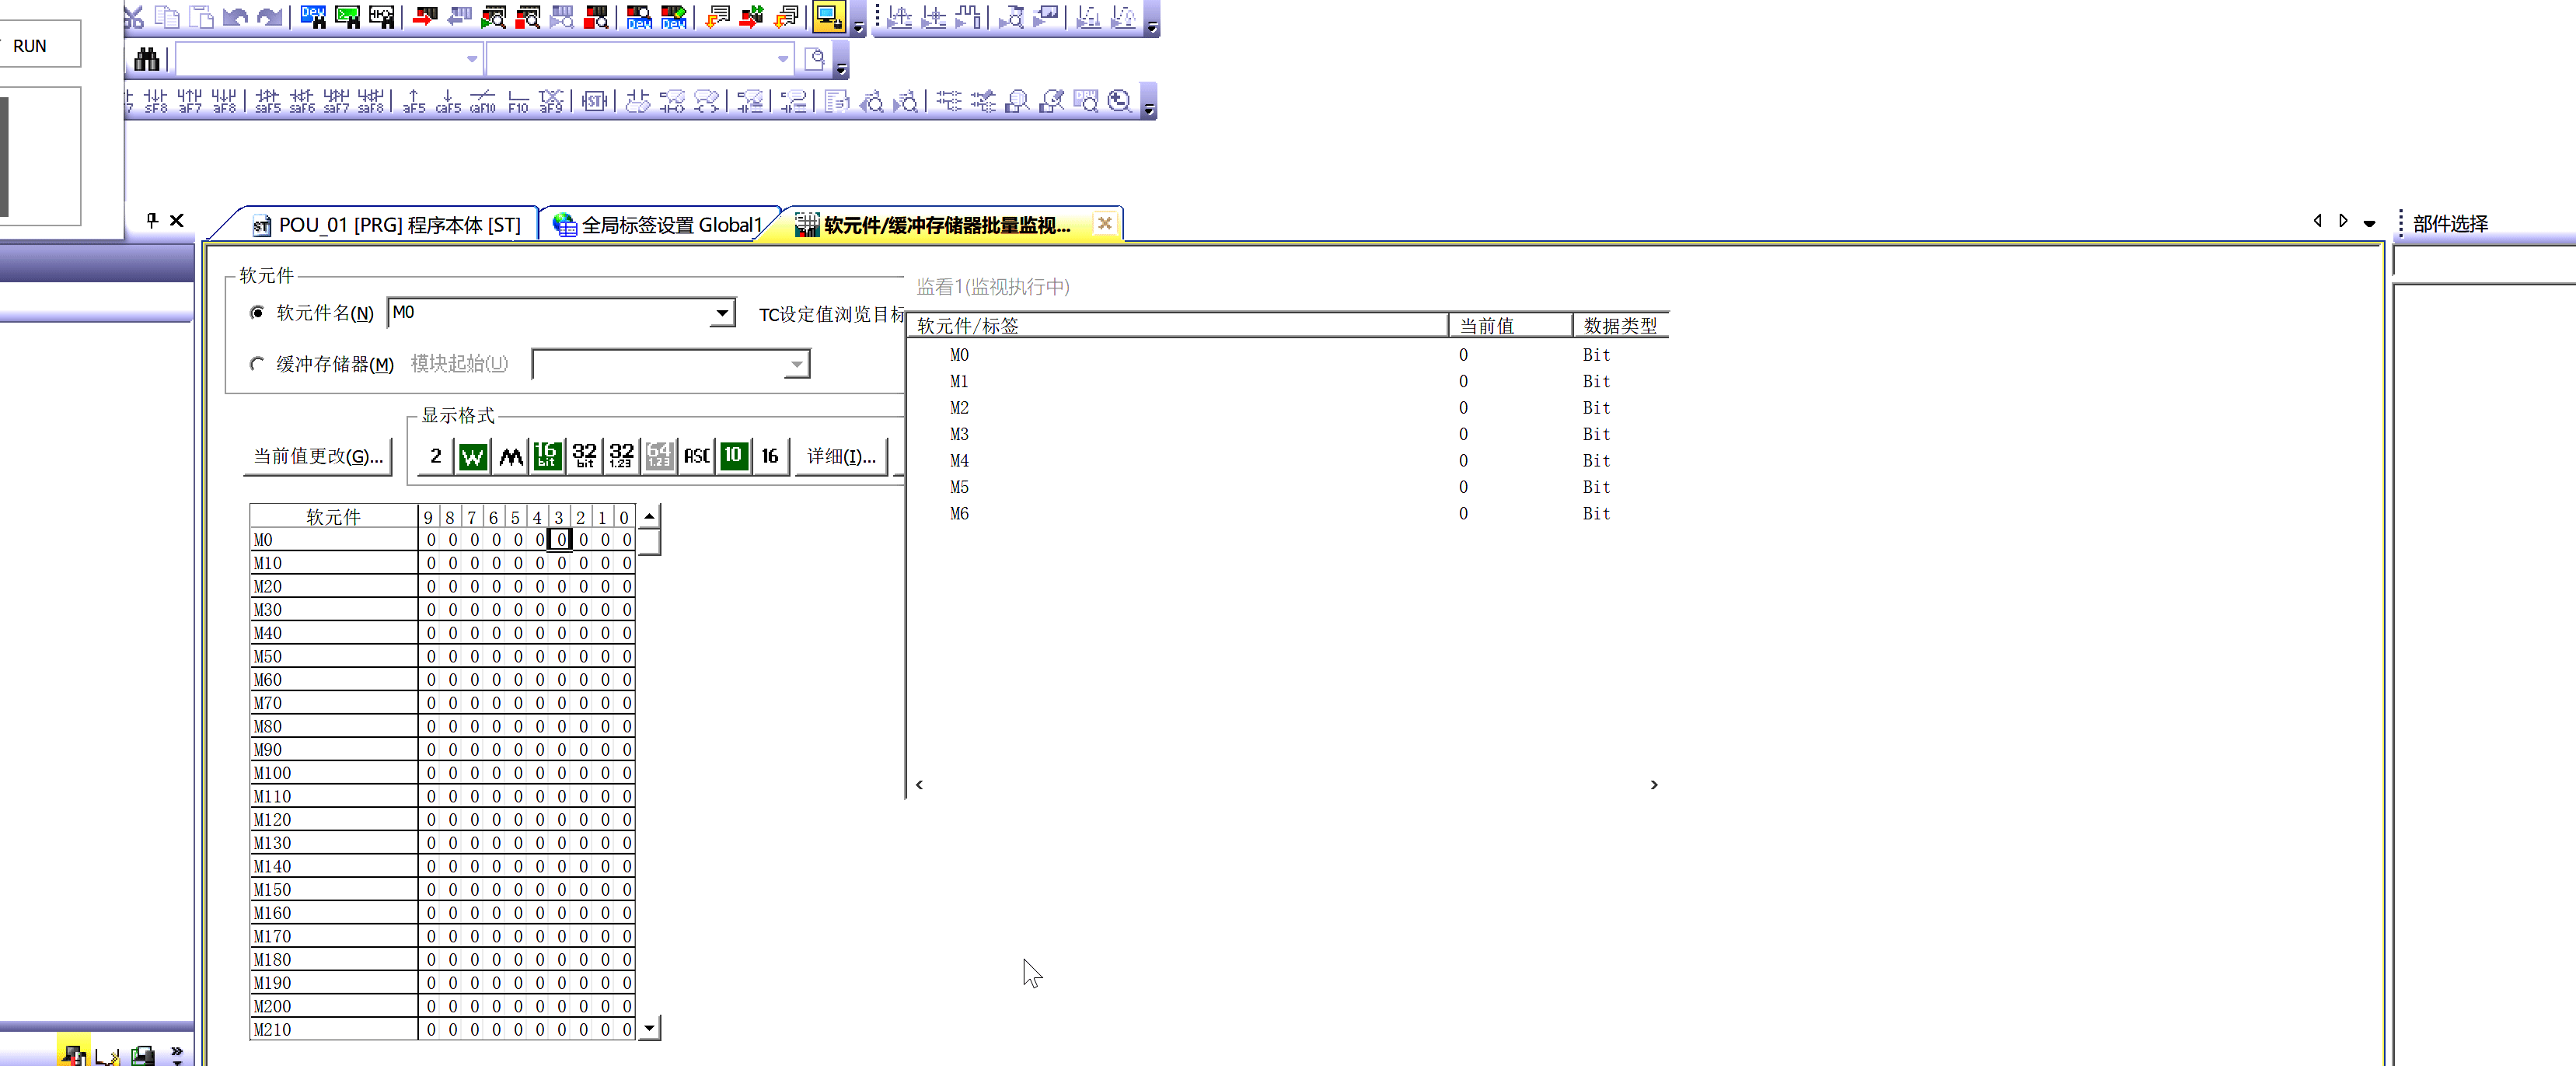Click the highlighted yellow monitor icon

[x=828, y=16]
